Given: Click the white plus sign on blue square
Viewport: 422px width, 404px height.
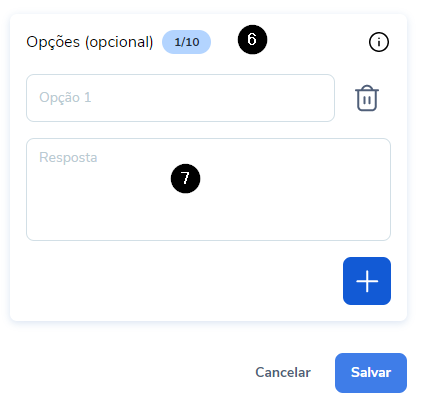Looking at the screenshot, I should pos(367,281).
